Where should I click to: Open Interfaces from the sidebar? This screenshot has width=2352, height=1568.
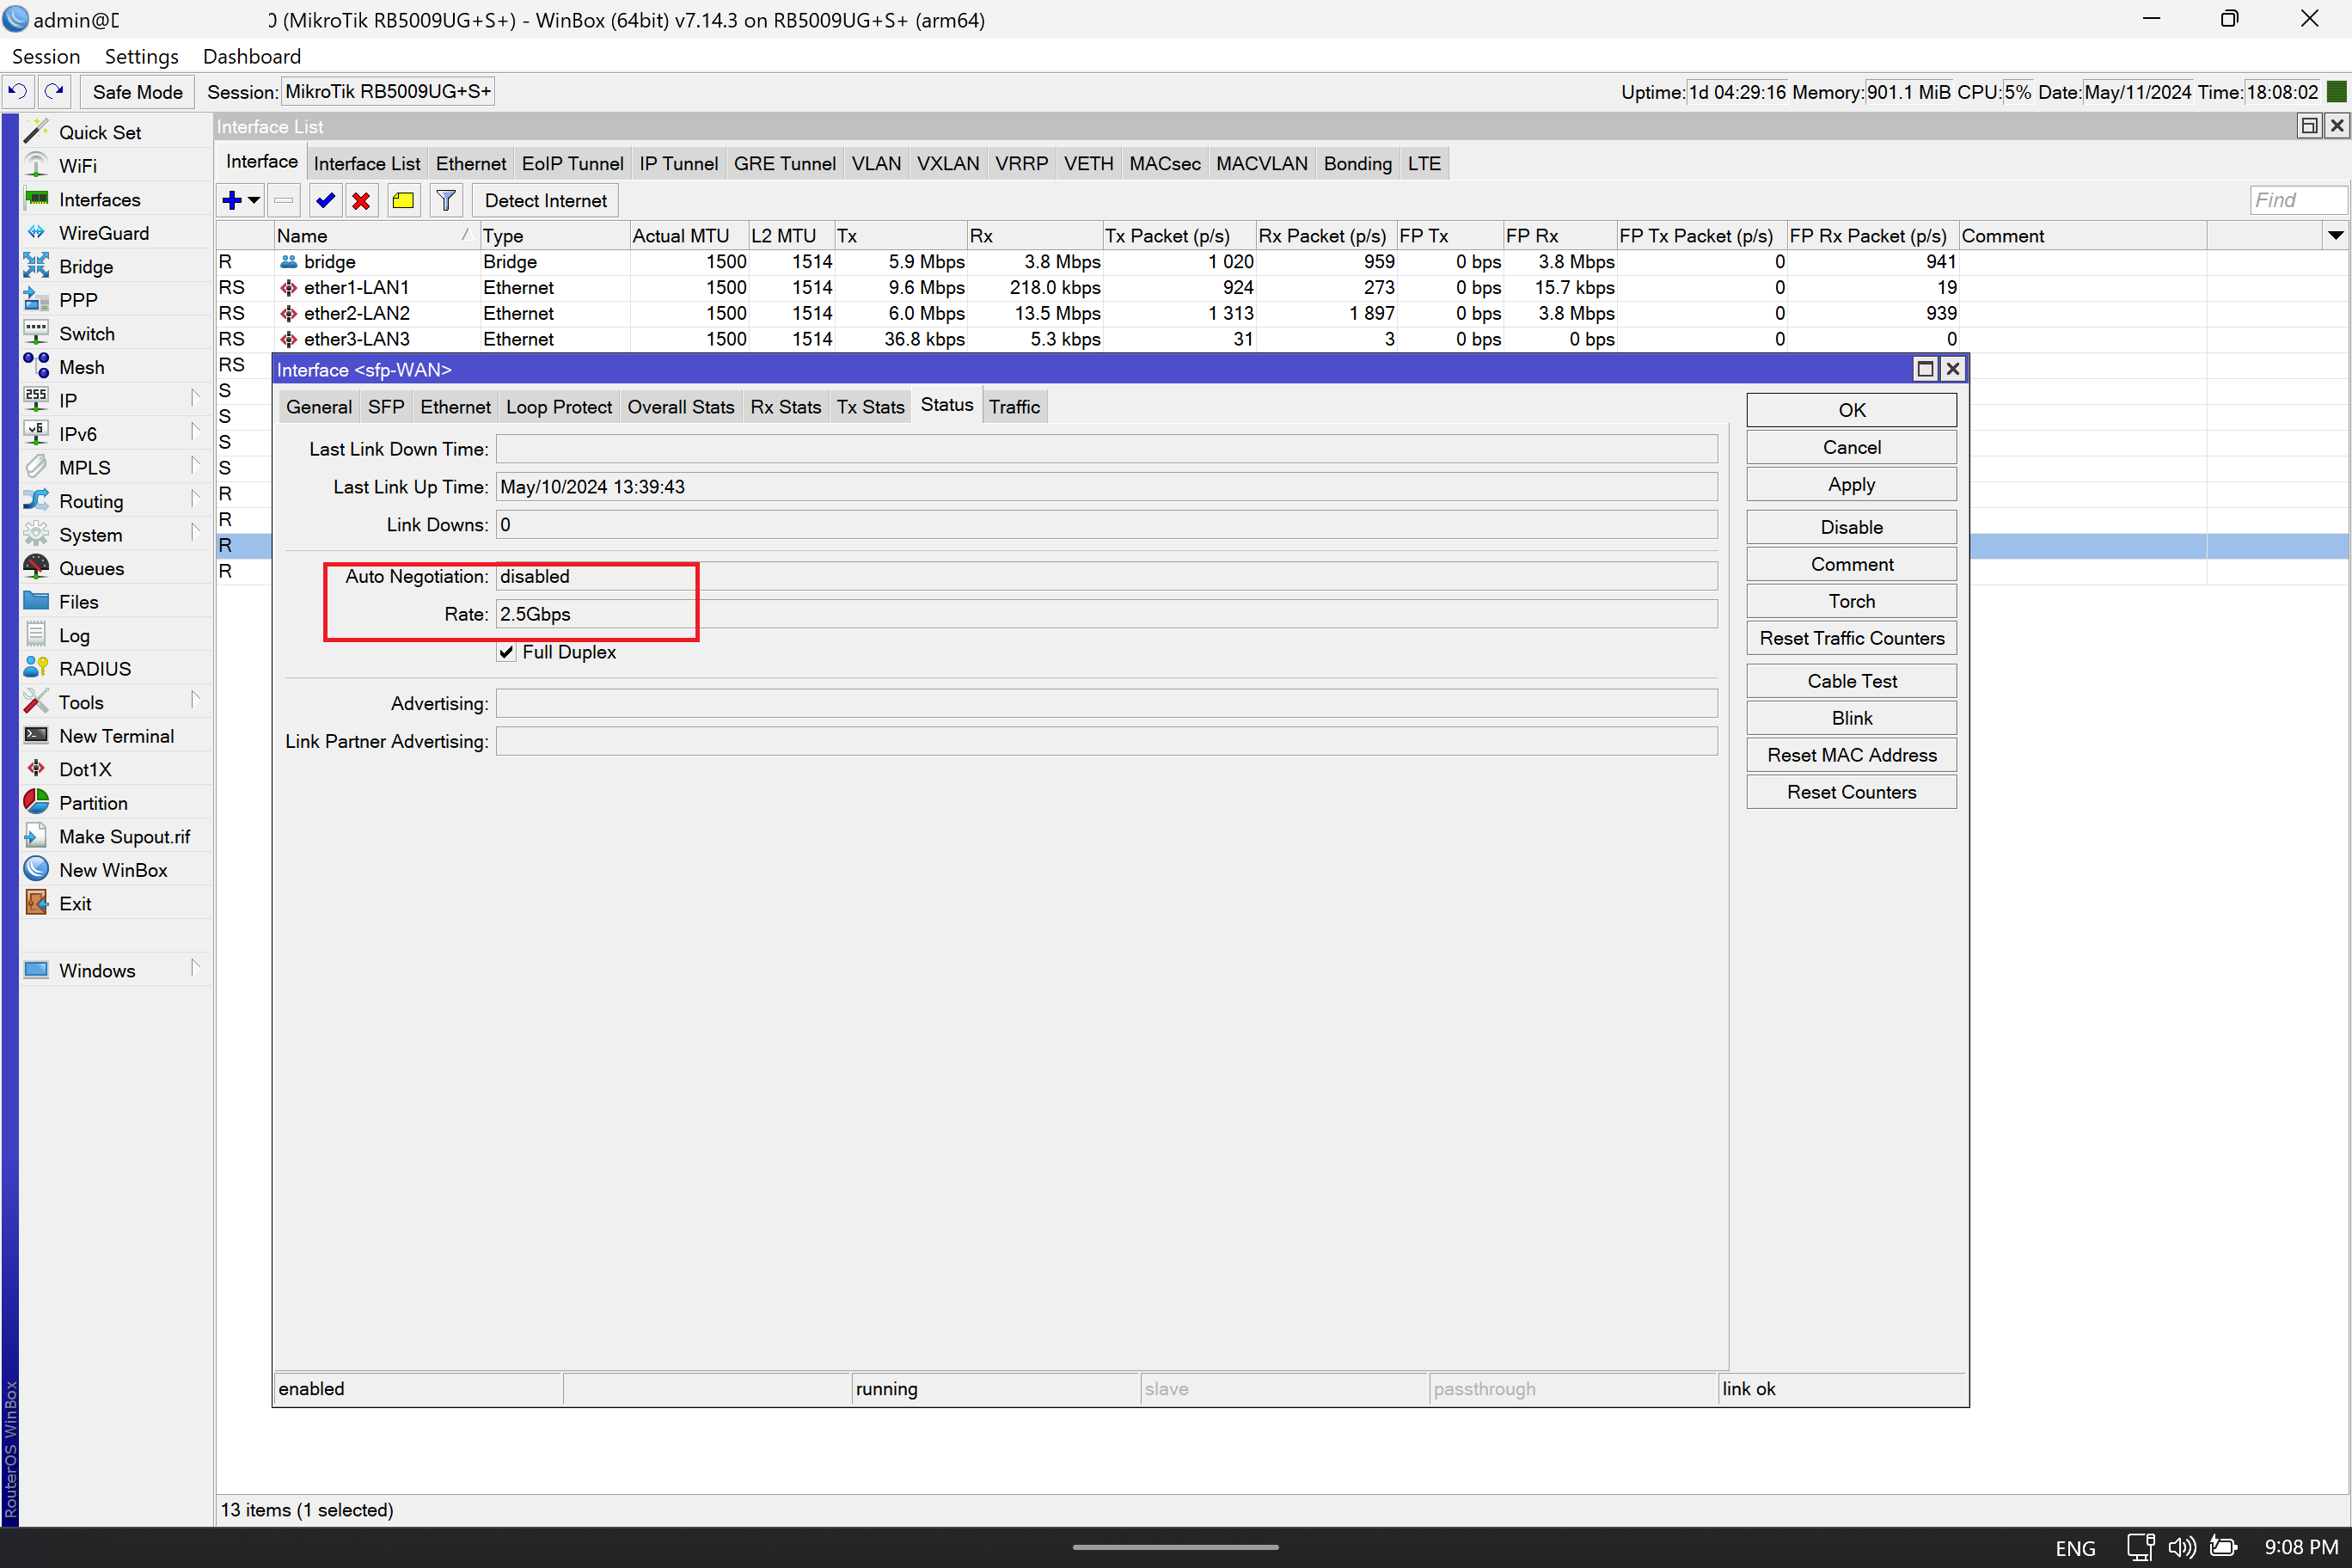(99, 199)
